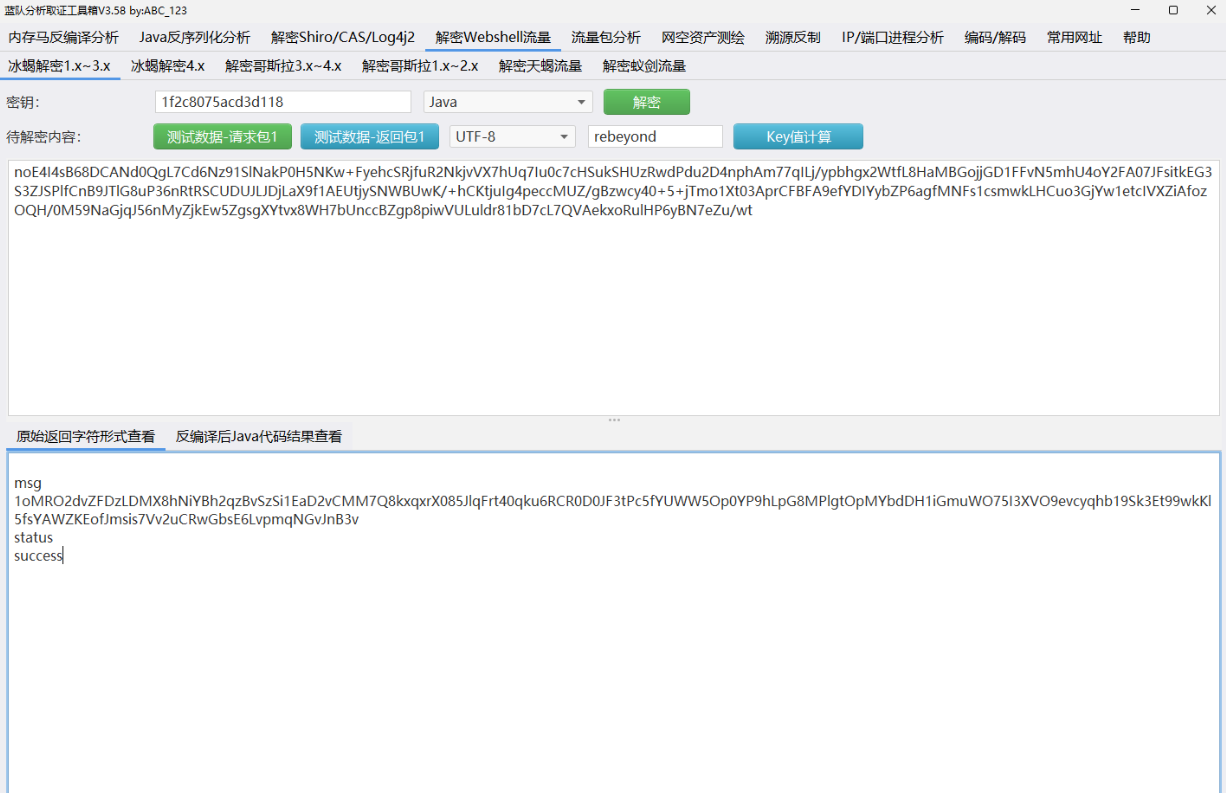1226x793 pixels.
Task: Open 解密哥斯拉1.x~2.x sub-tab
Action: point(420,66)
